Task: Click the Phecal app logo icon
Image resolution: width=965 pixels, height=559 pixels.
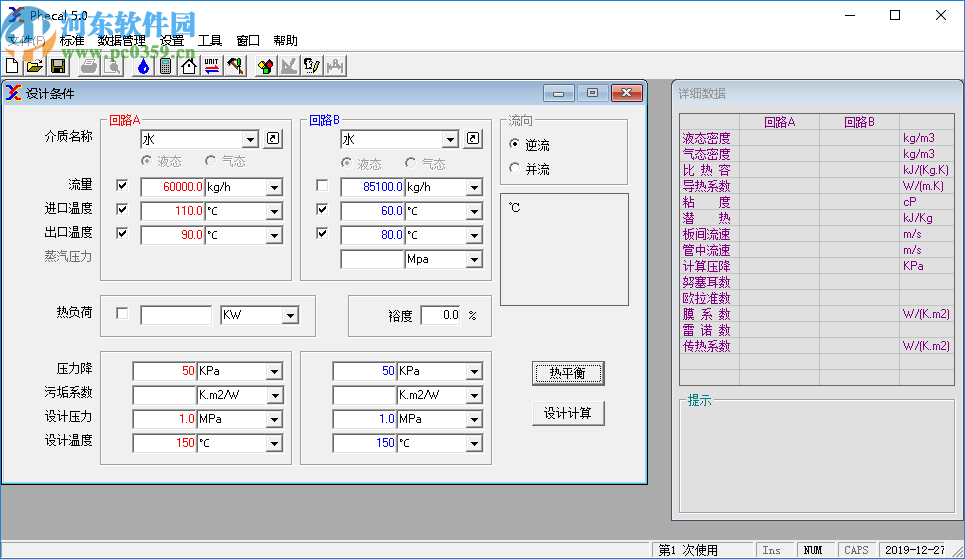Action: pos(16,15)
